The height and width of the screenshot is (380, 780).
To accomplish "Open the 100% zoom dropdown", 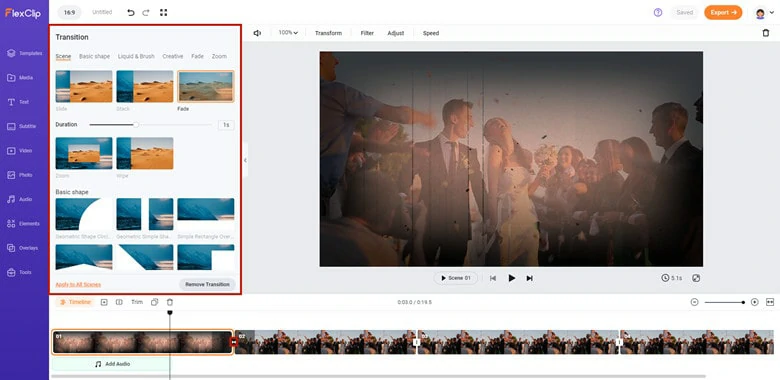I will pos(288,33).
